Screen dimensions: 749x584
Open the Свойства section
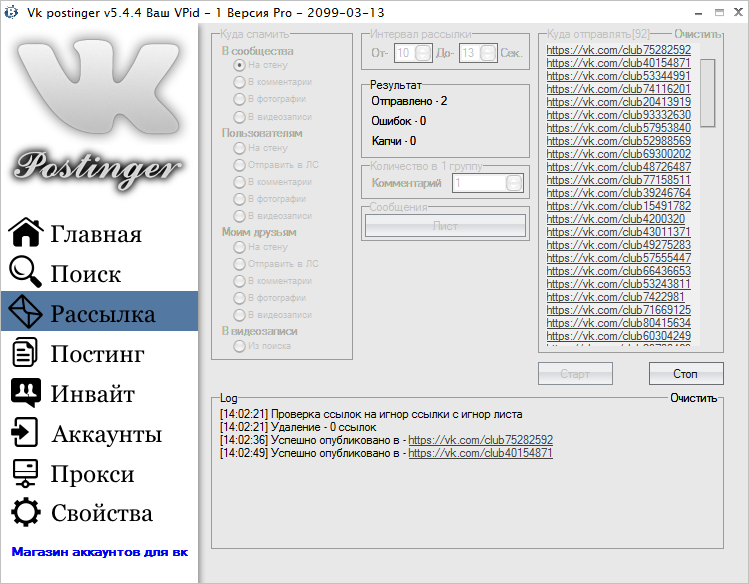coord(99,512)
